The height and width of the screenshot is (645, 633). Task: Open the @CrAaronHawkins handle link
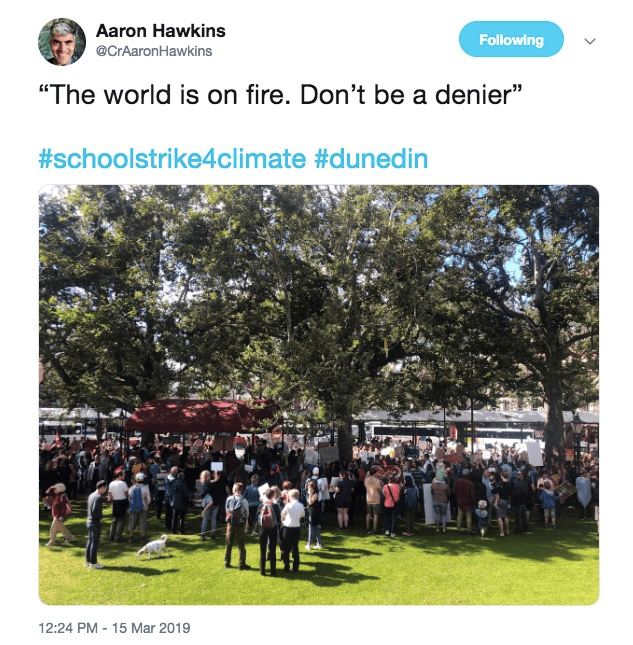(x=154, y=51)
